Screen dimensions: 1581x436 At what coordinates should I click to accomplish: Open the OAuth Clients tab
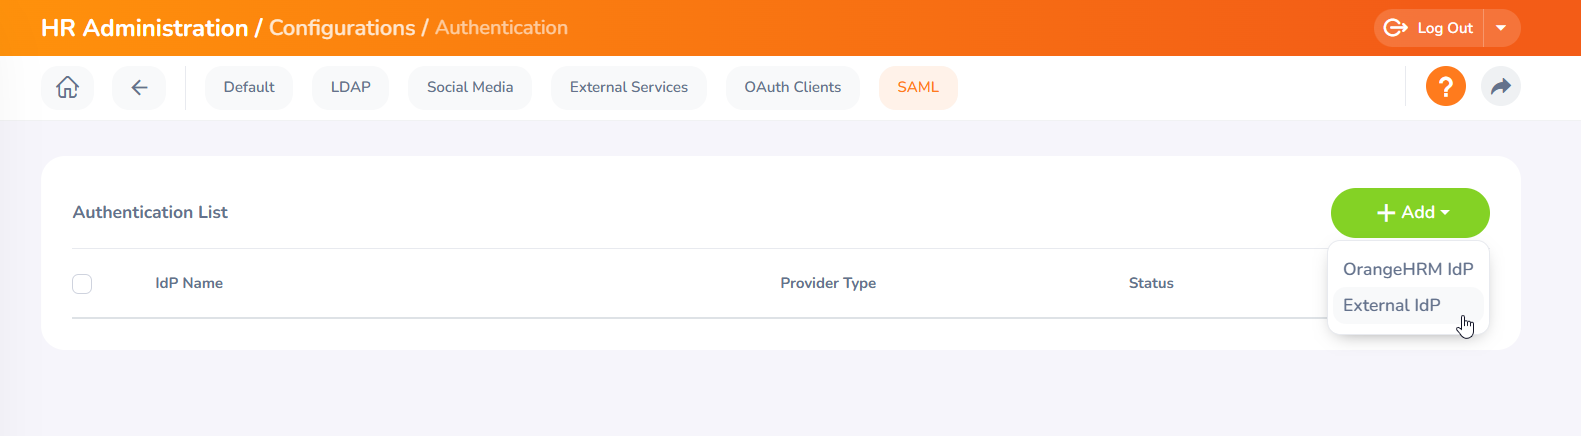(792, 88)
